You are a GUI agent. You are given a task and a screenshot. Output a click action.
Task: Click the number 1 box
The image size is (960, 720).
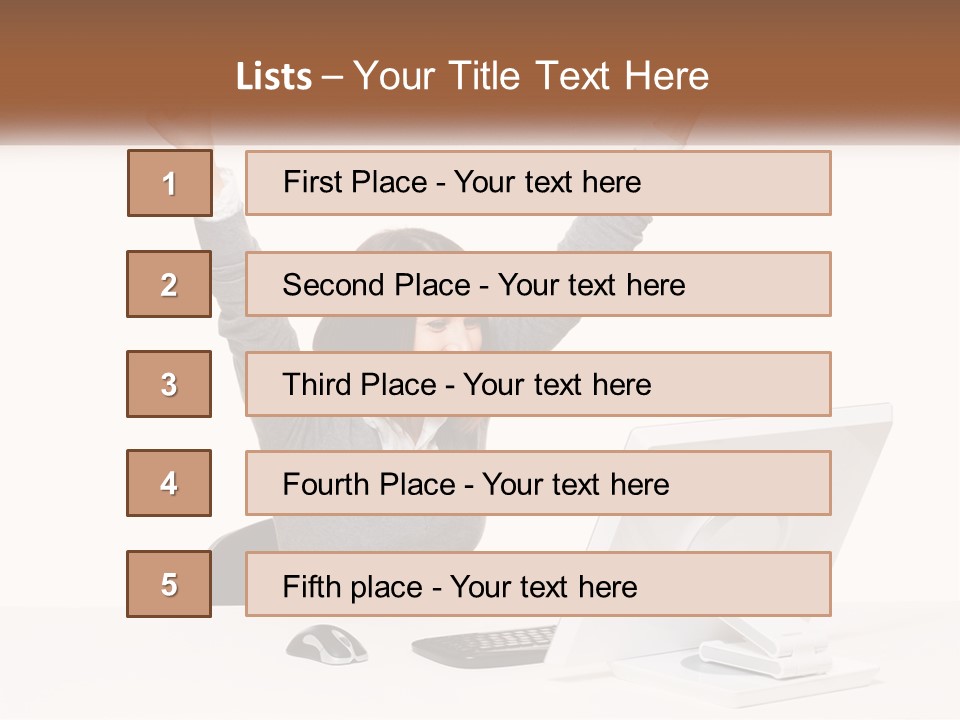point(169,183)
